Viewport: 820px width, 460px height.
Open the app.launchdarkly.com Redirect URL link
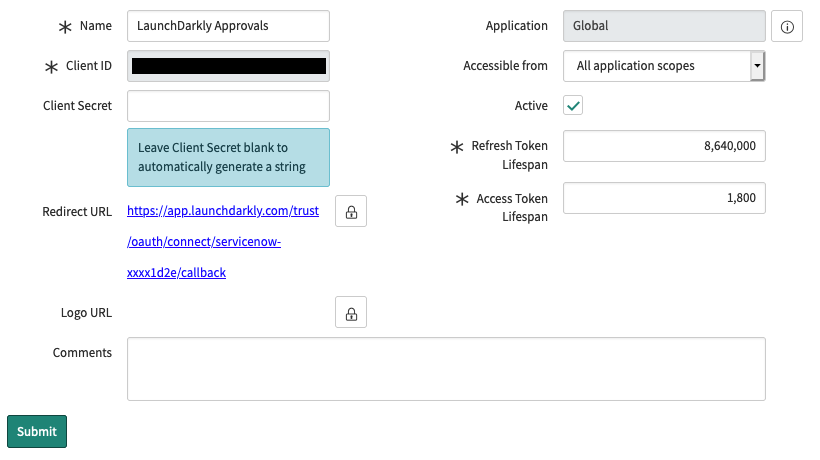(x=222, y=242)
